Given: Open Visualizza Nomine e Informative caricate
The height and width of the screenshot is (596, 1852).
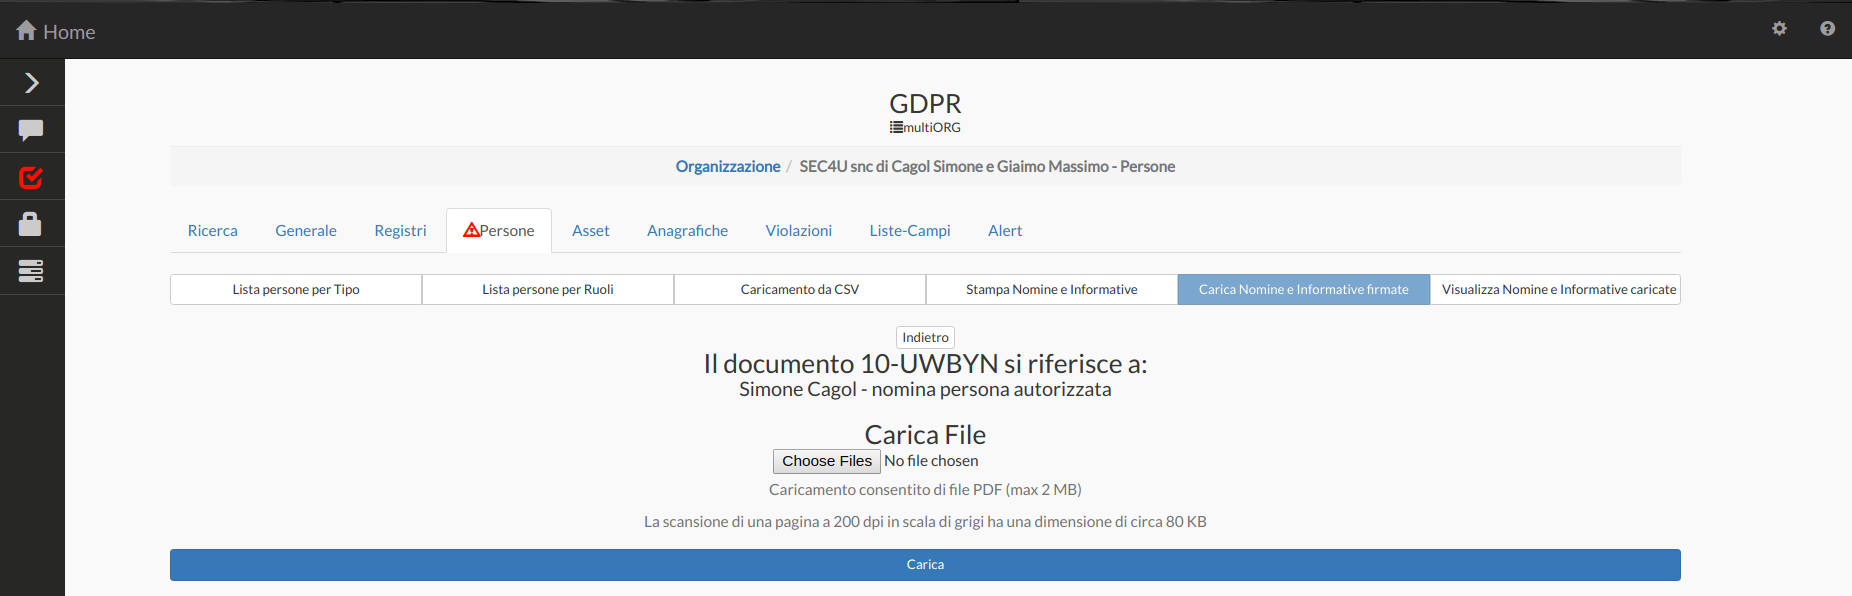Looking at the screenshot, I should click(1556, 289).
